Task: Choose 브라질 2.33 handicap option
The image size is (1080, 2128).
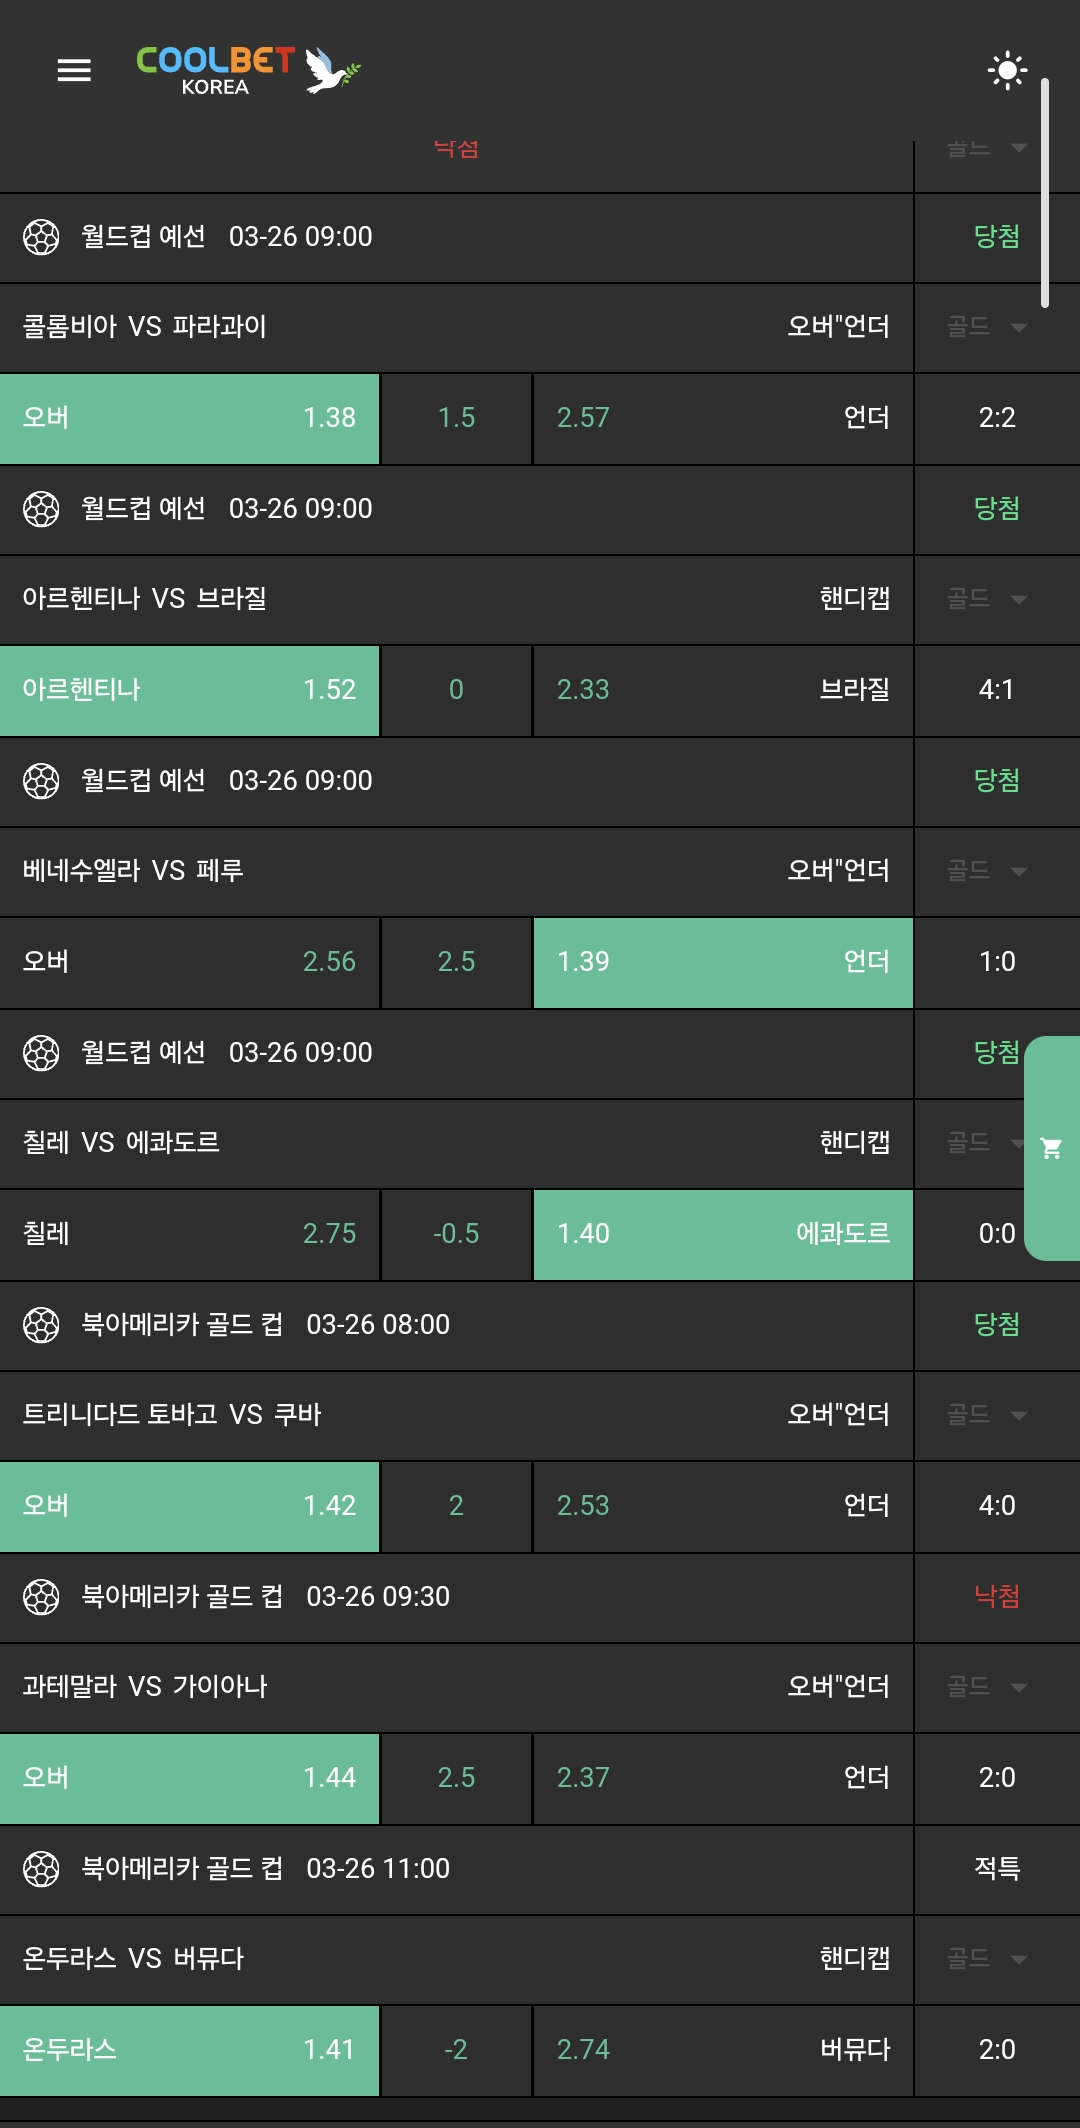Action: 723,690
